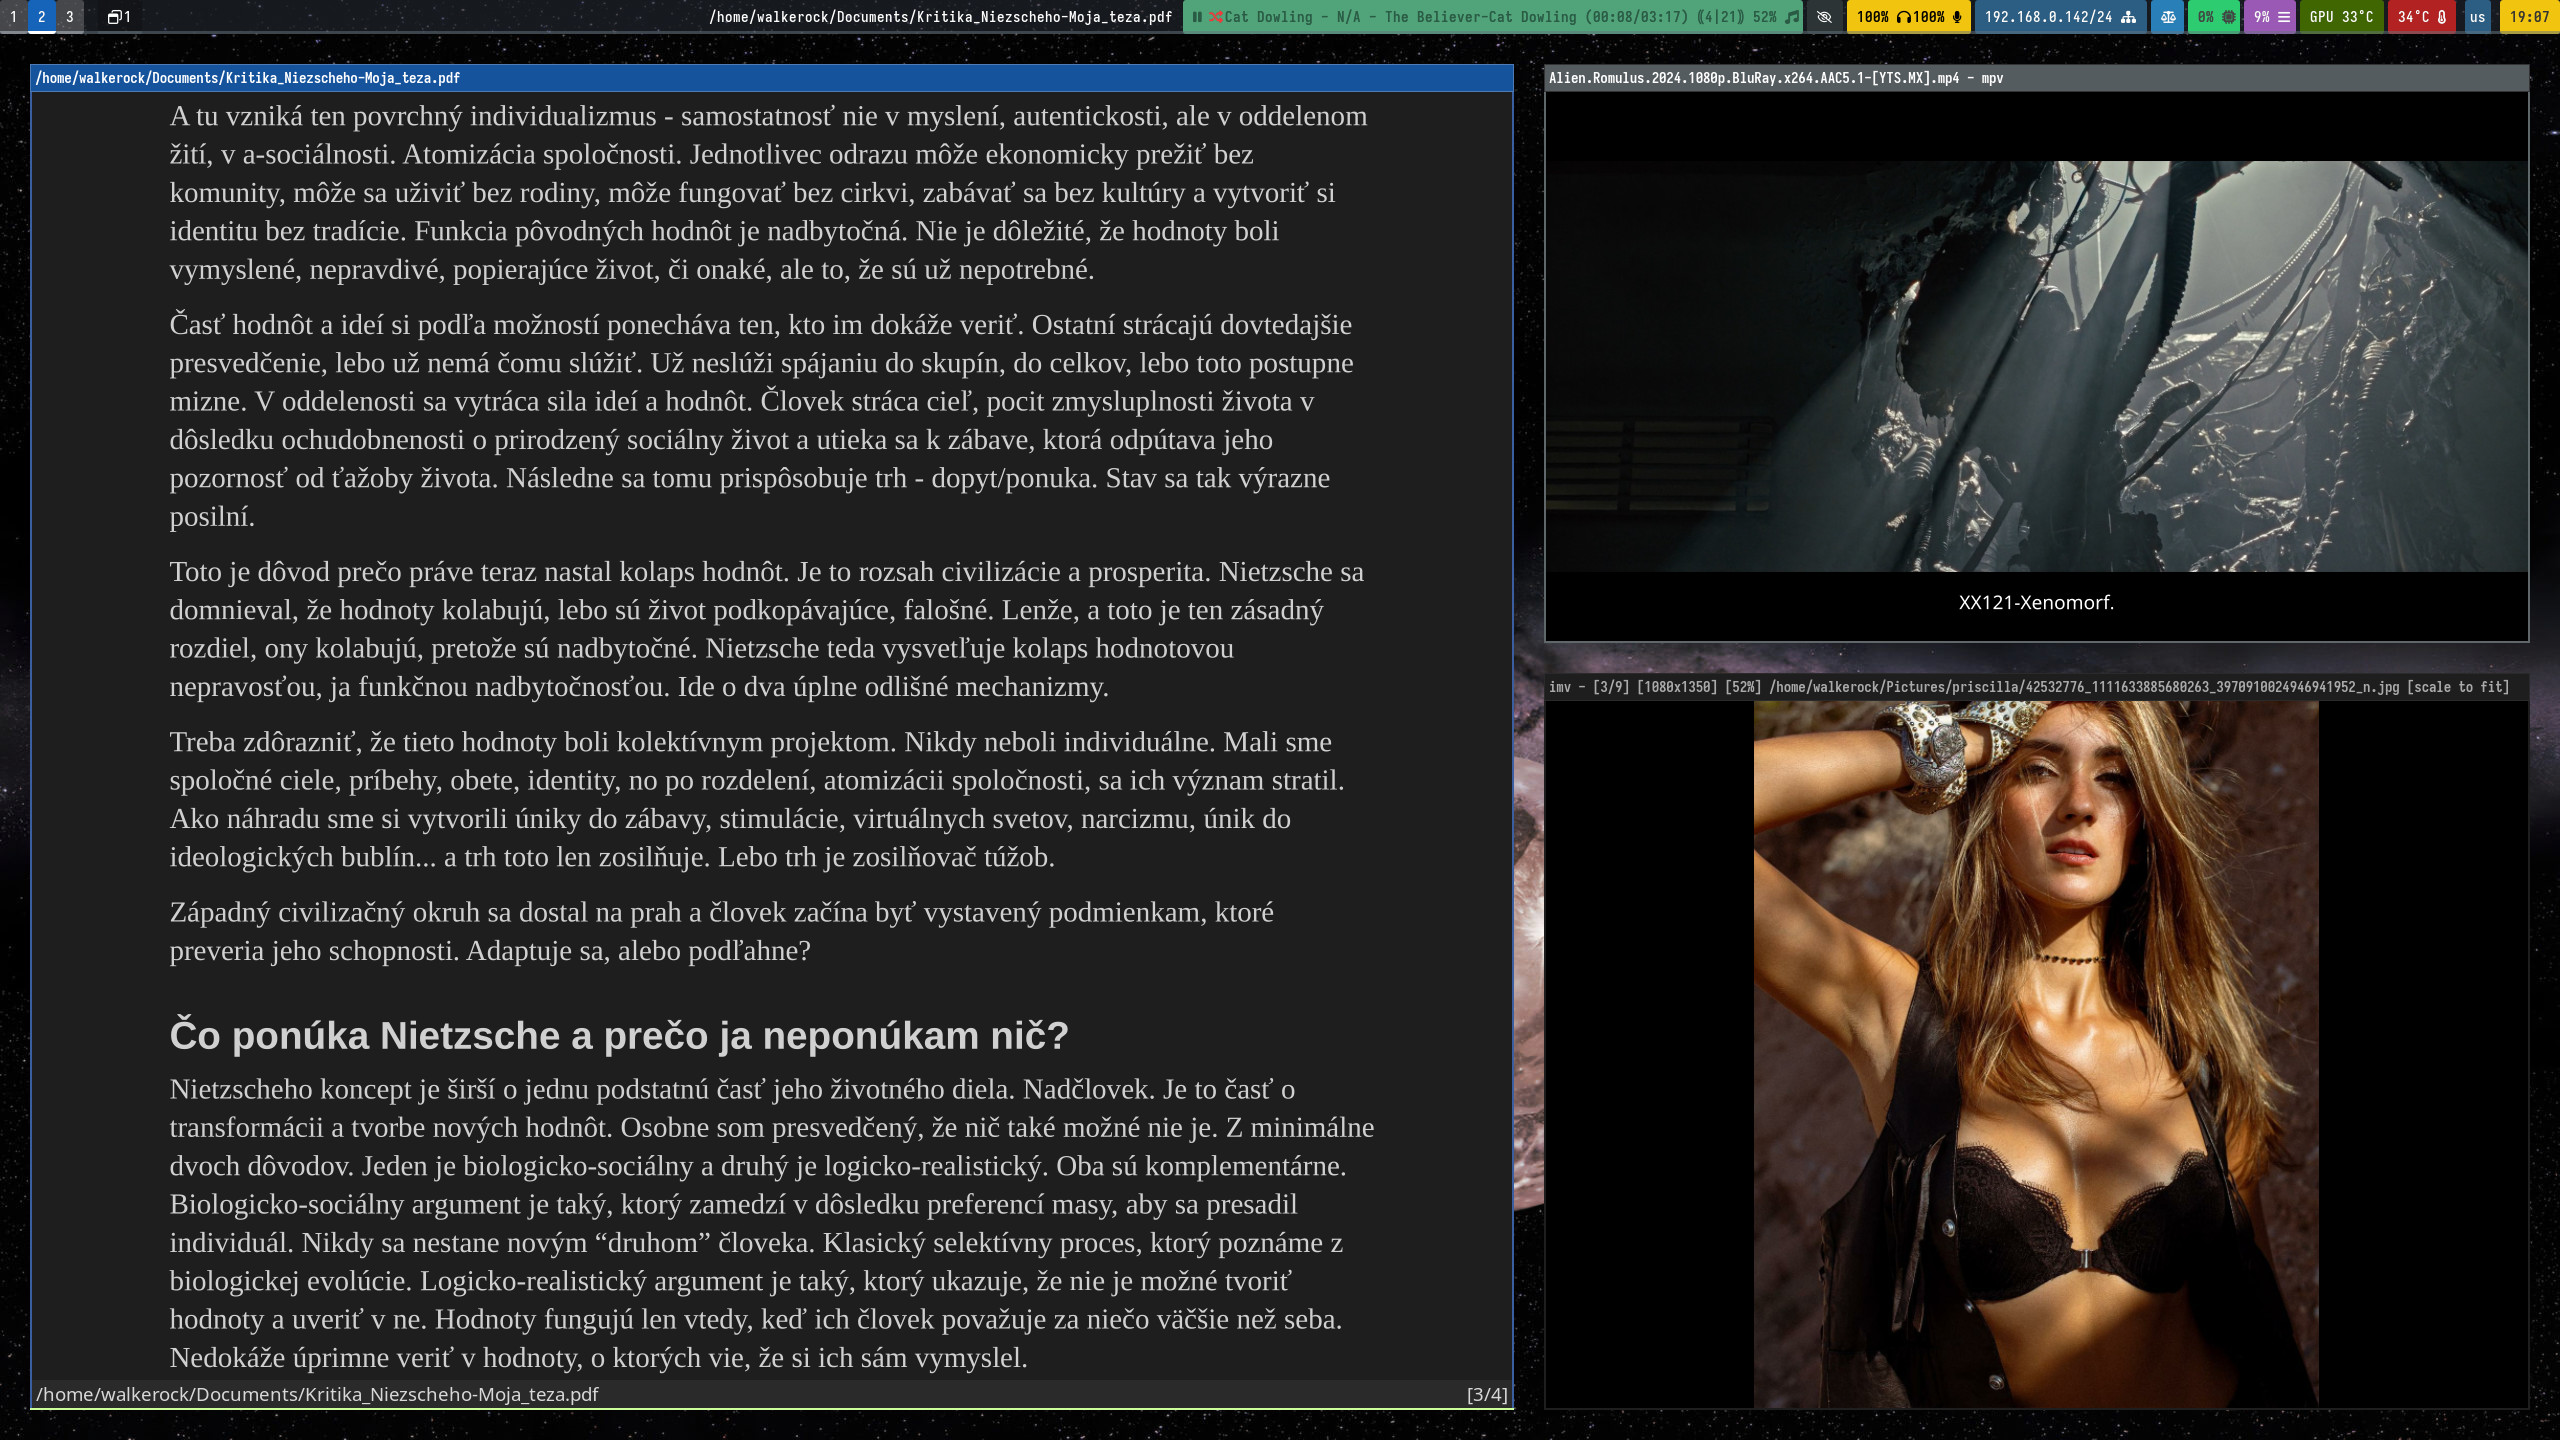Click the imv priscilla image title bar
This screenshot has width=2560, height=1440.
[2028, 687]
